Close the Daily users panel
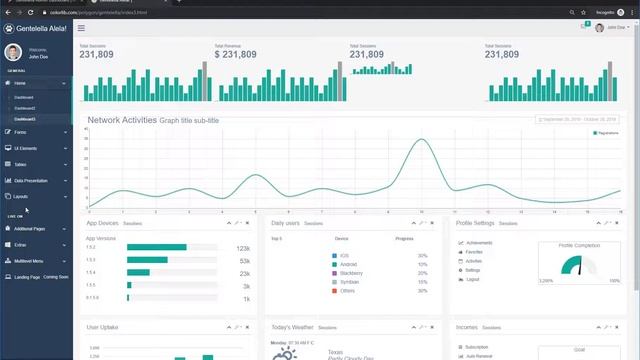 432,223
